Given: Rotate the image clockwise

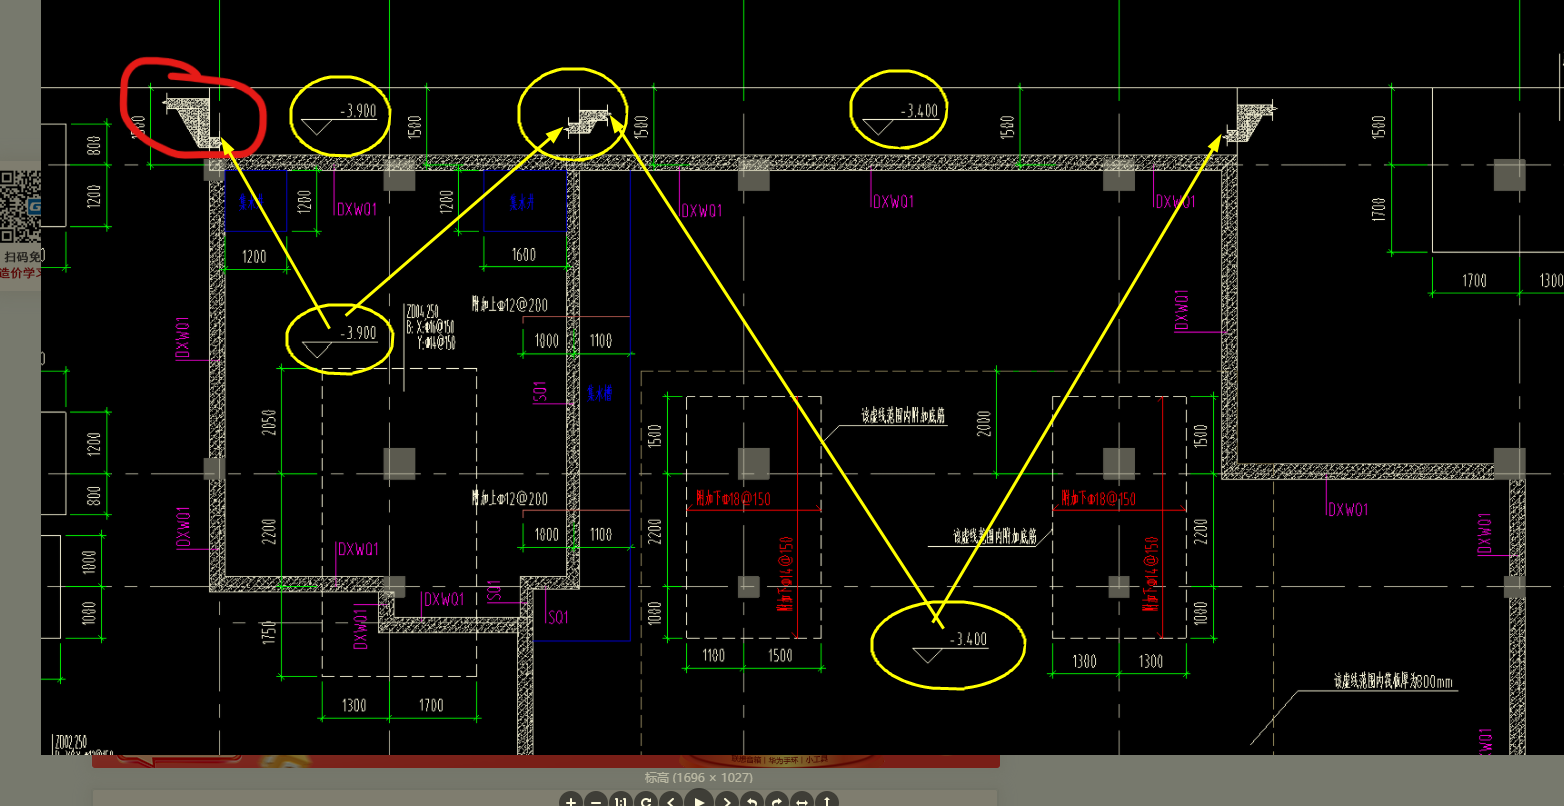Looking at the screenshot, I should (x=777, y=801).
